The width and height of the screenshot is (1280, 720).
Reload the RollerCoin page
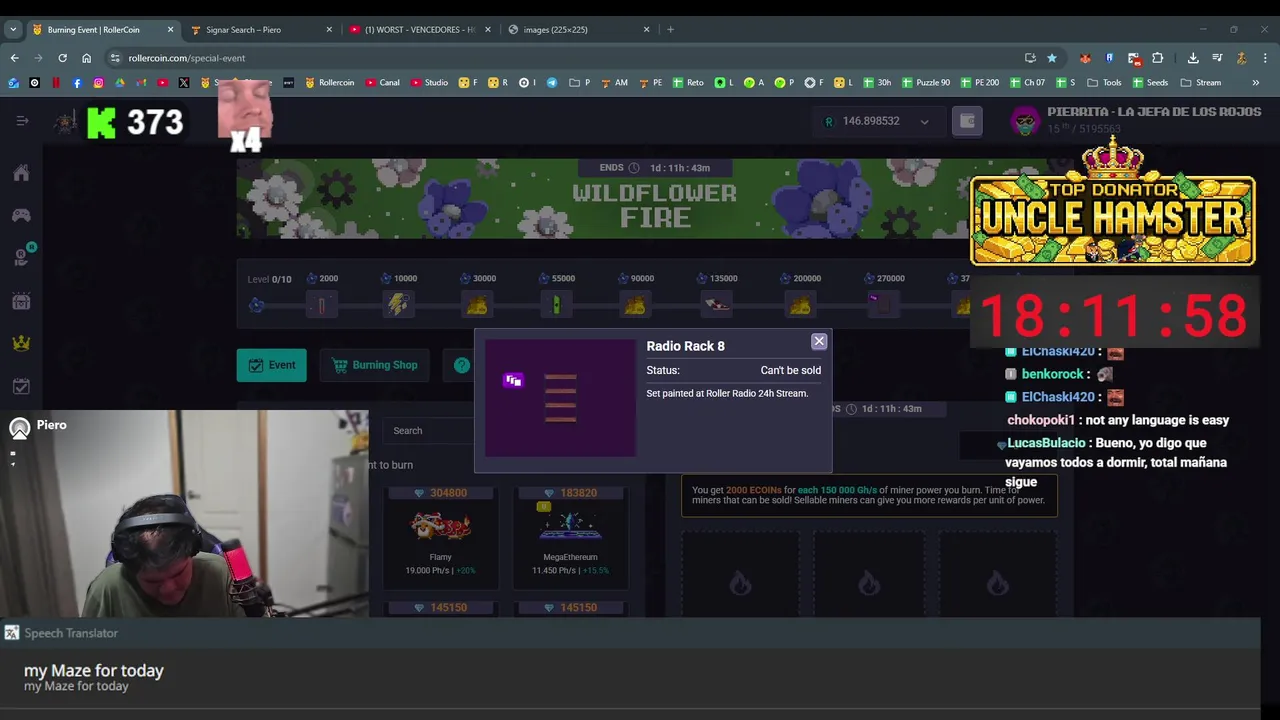coord(62,58)
